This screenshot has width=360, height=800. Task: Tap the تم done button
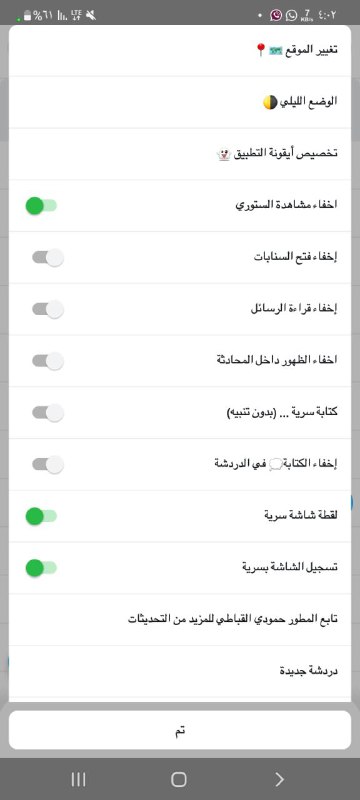tap(180, 730)
